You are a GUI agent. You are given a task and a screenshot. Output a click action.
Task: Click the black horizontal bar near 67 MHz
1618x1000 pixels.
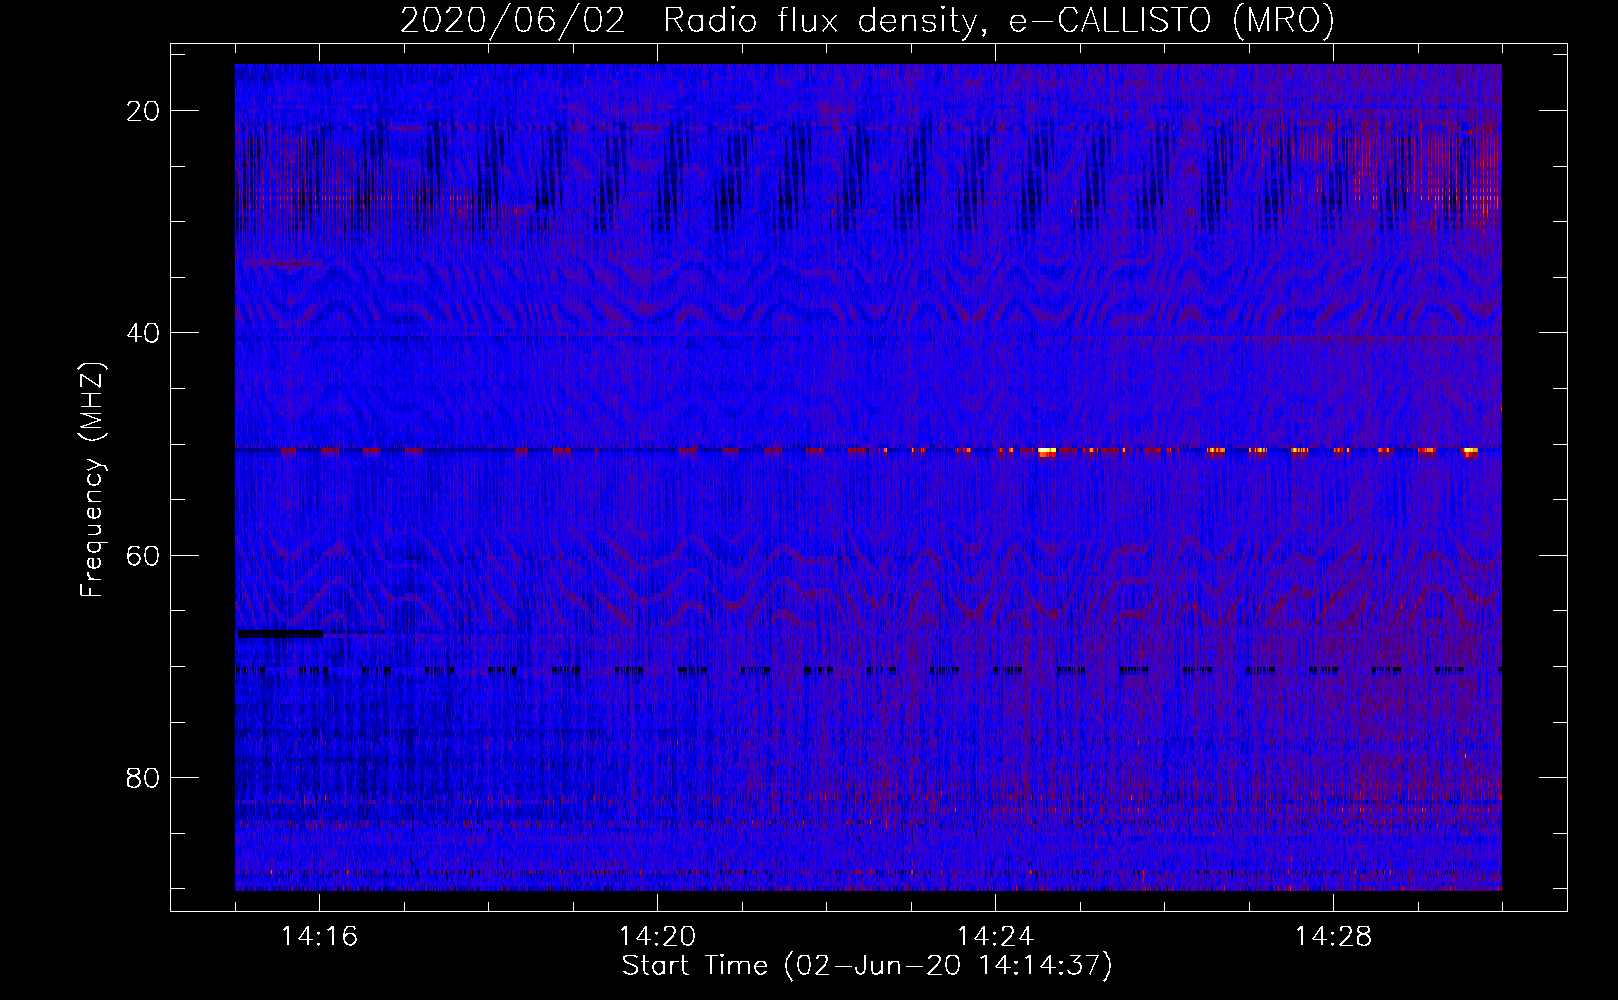pos(280,633)
